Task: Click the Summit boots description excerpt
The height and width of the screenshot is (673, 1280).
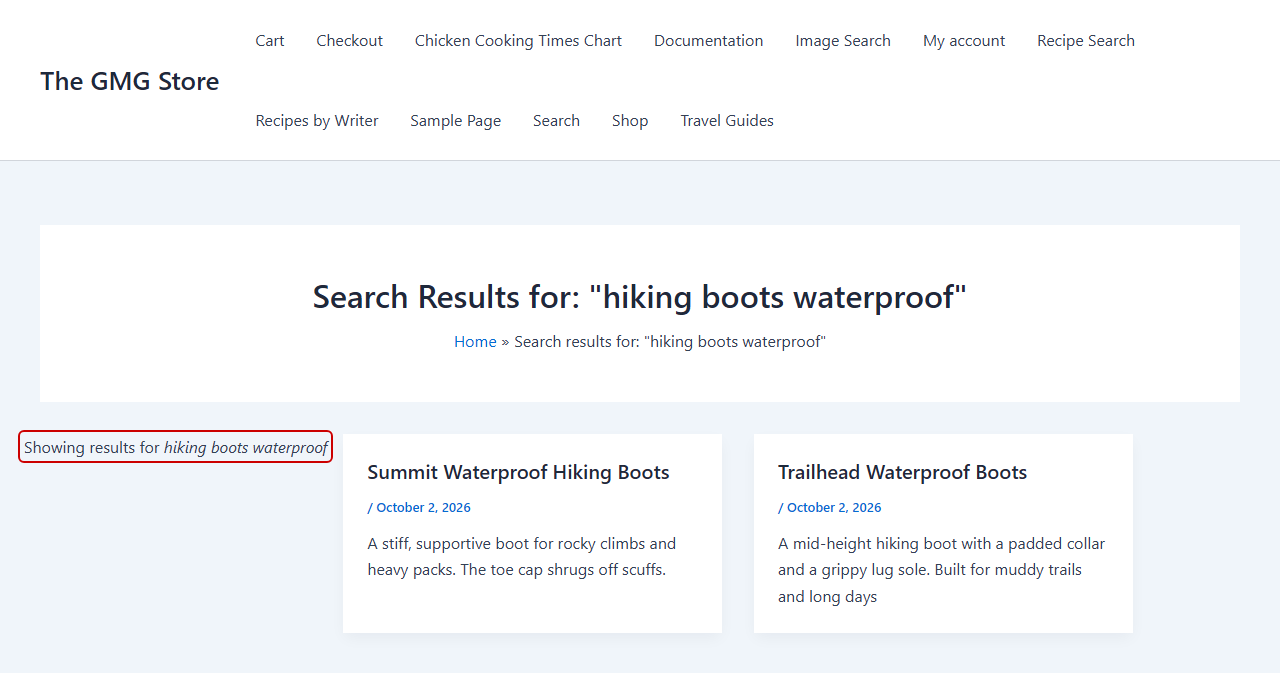Action: tap(522, 557)
